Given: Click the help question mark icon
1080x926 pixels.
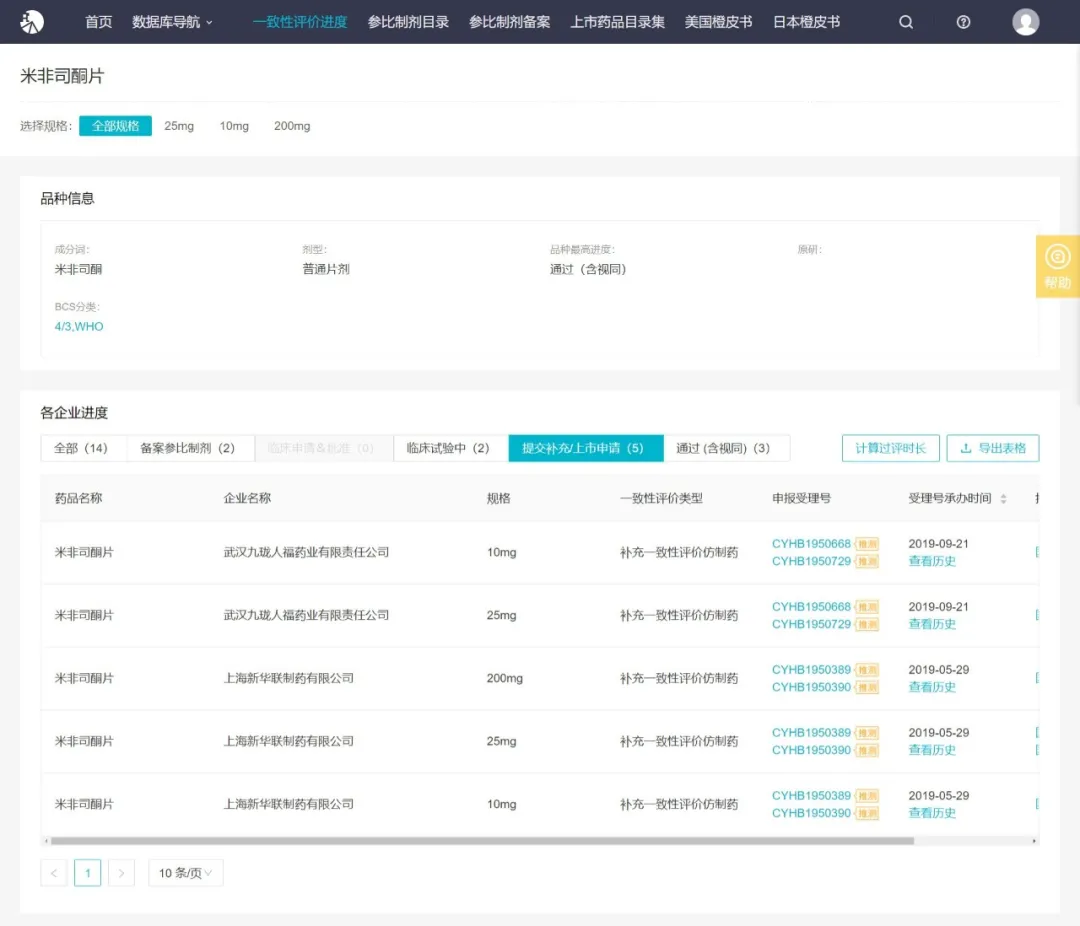Looking at the screenshot, I should 963,22.
